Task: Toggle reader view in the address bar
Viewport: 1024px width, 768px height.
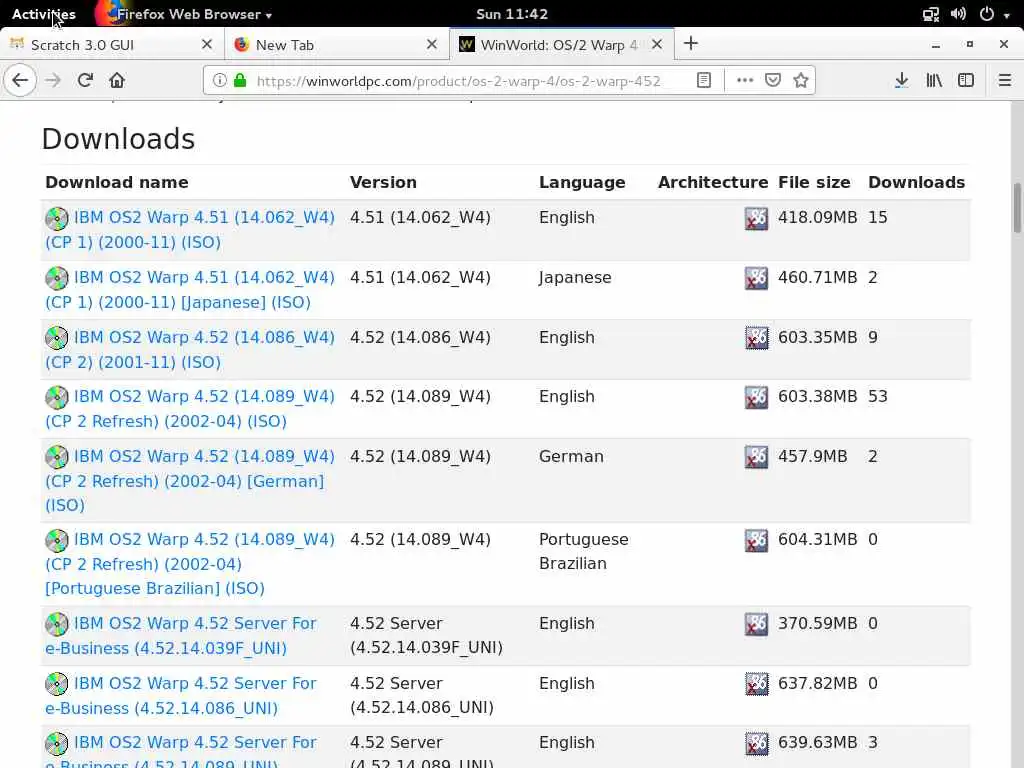Action: tap(703, 80)
